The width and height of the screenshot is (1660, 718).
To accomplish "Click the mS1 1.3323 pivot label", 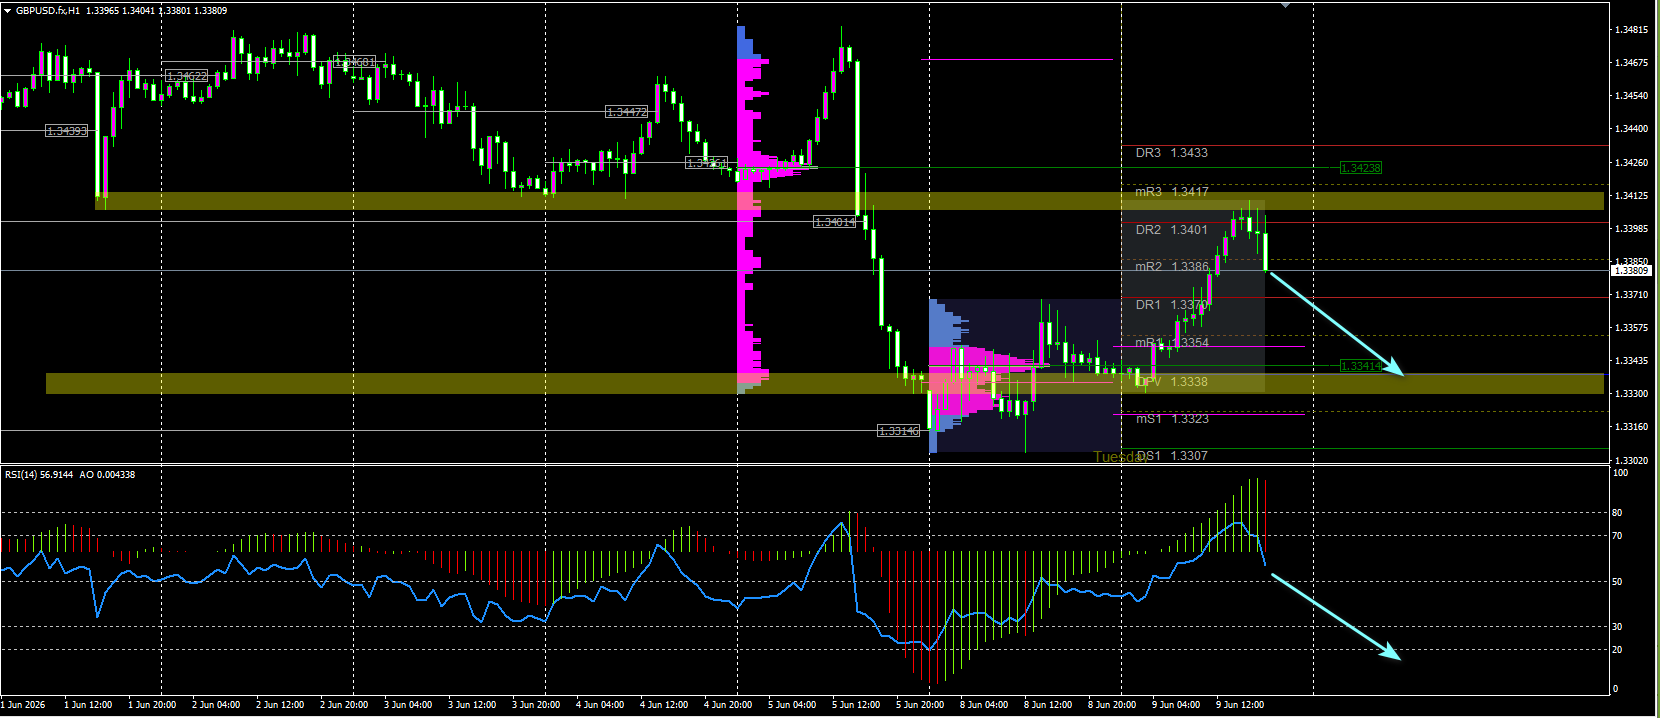I will click(1171, 419).
